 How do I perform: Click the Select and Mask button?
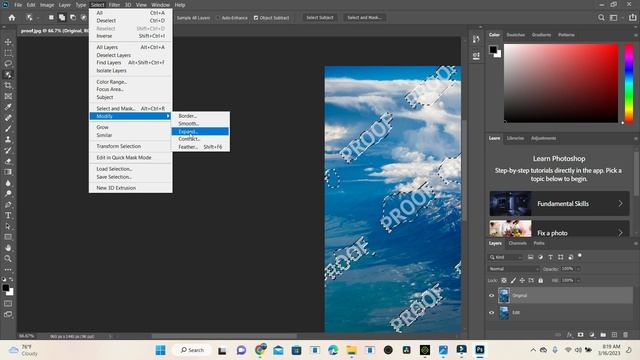pyautogui.click(x=364, y=18)
